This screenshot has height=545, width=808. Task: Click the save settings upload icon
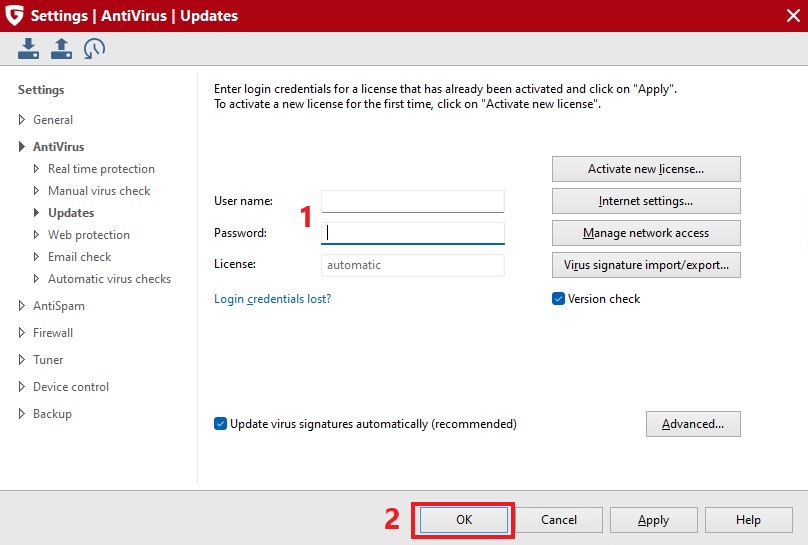61,48
